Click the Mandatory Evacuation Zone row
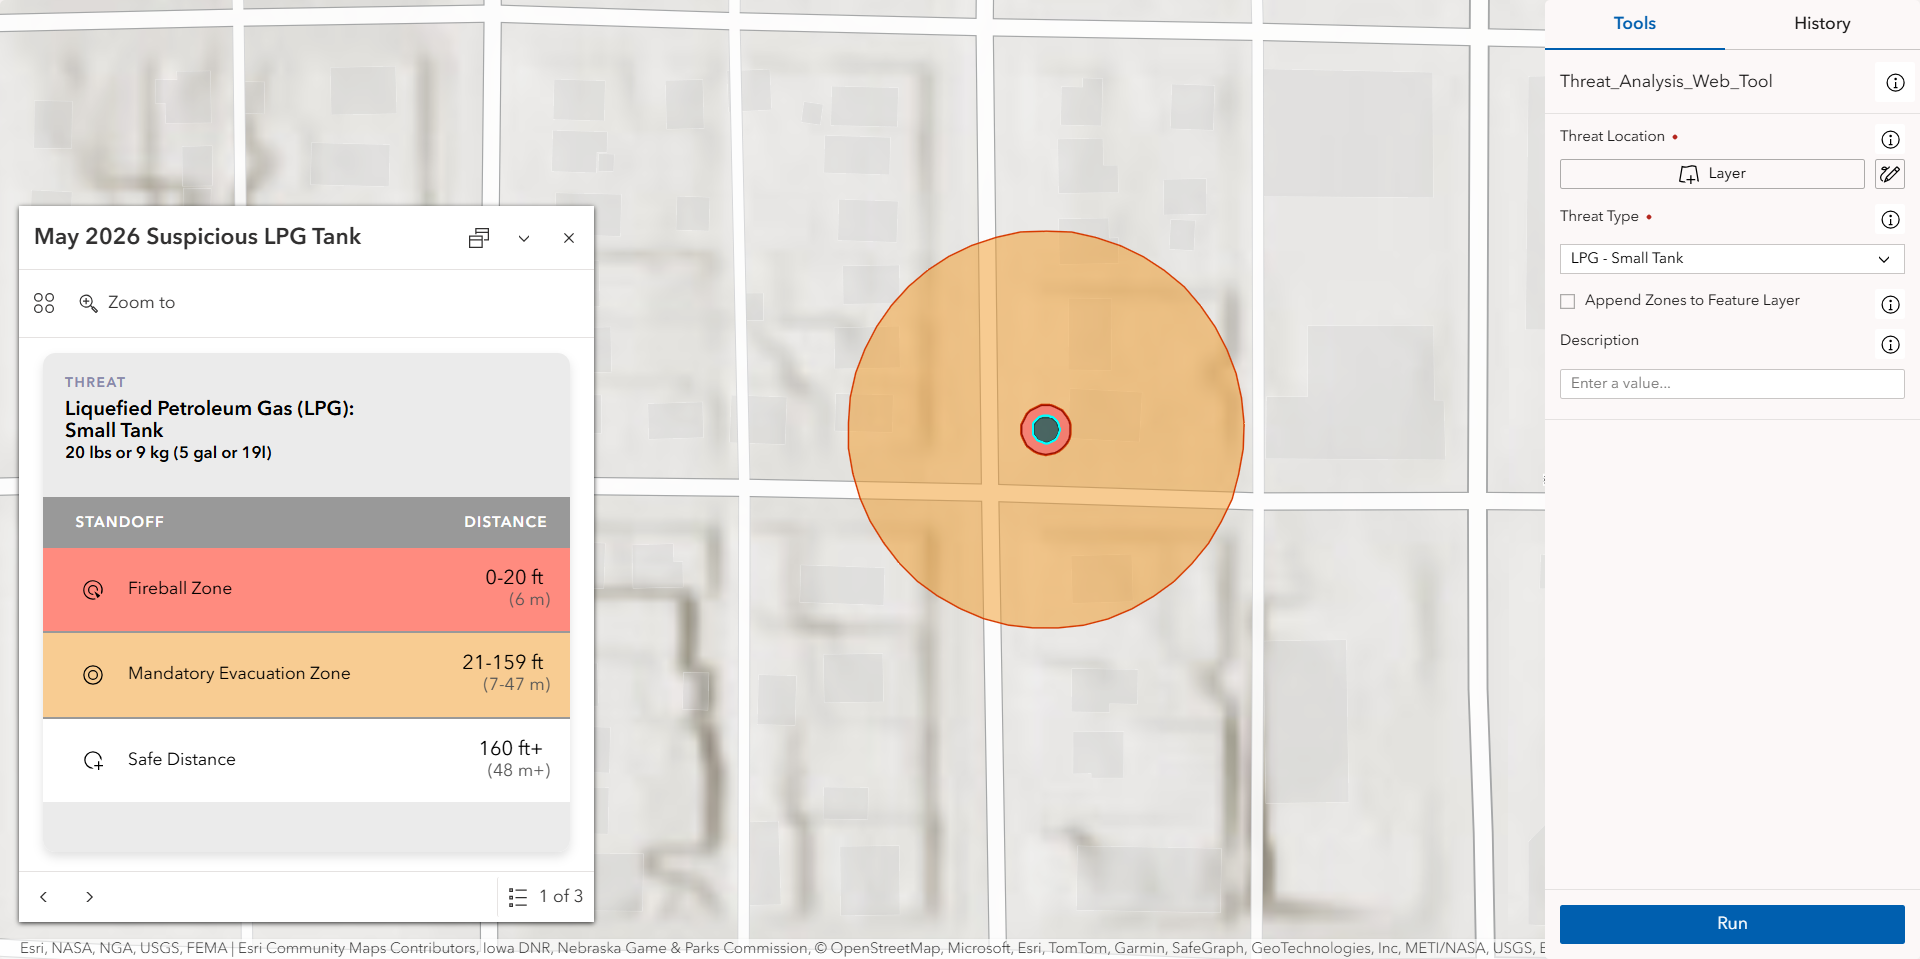This screenshot has height=959, width=1920. (x=306, y=675)
